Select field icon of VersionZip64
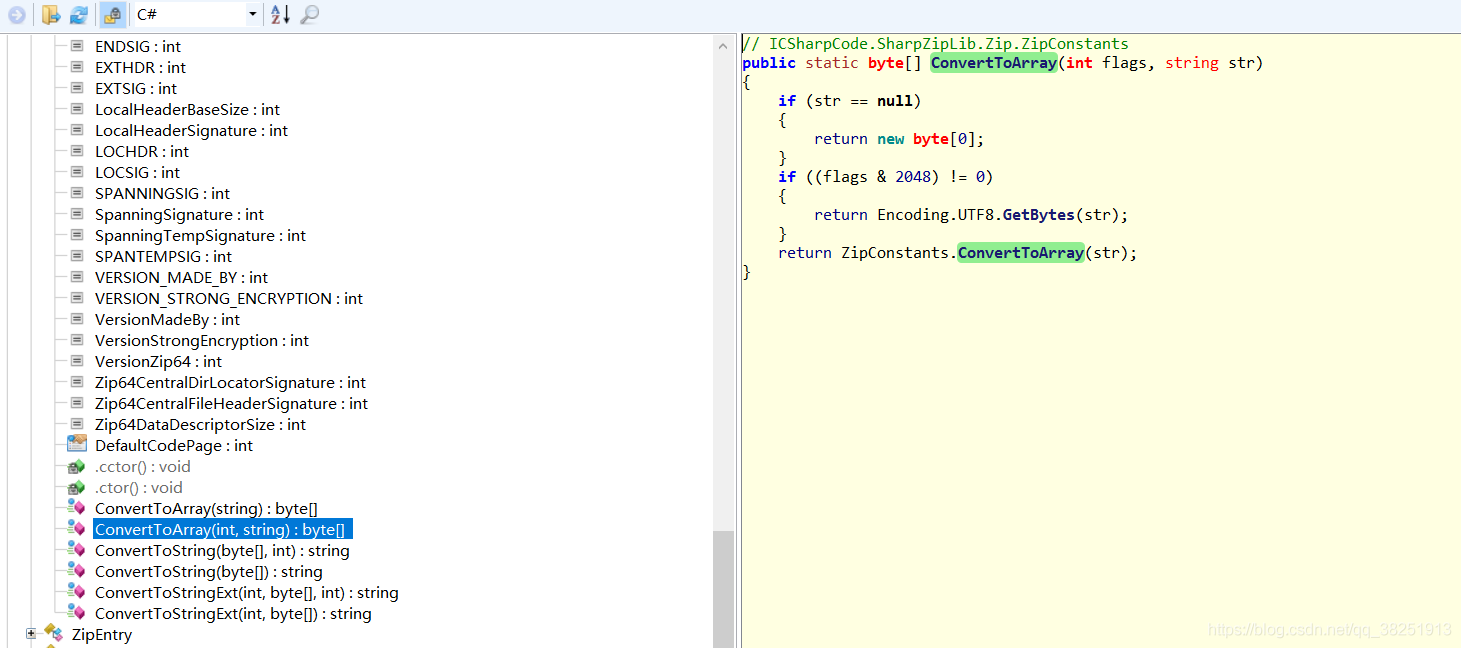Viewport: 1461px width, 648px height. tap(77, 361)
